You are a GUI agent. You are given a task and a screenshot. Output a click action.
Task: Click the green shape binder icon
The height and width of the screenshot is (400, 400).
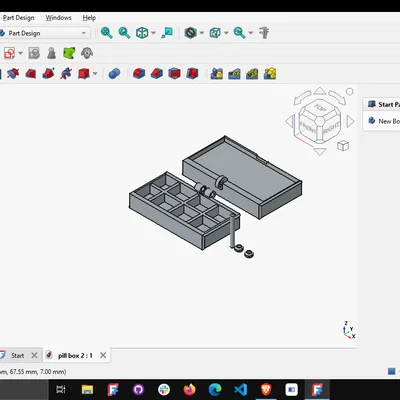point(69,53)
